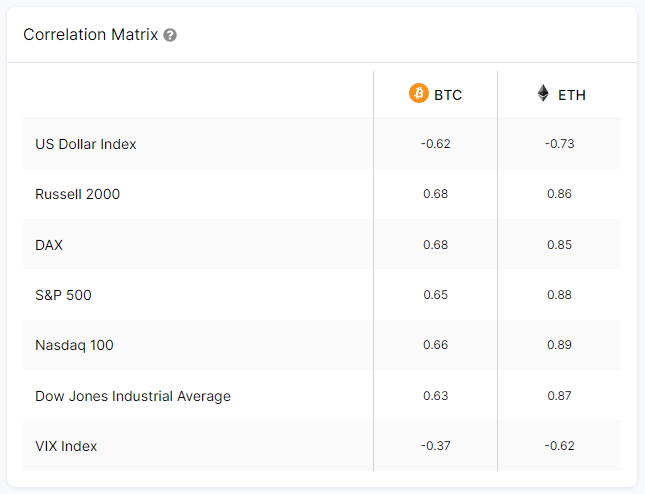Image resolution: width=645 pixels, height=494 pixels.
Task: Select the Nasdaq 100 row label
Action: tap(74, 346)
